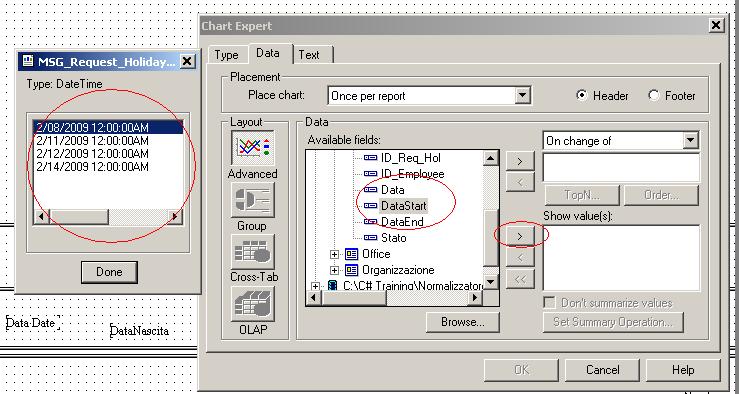The width and height of the screenshot is (739, 394).
Task: Click the Browse... button
Action: [462, 322]
